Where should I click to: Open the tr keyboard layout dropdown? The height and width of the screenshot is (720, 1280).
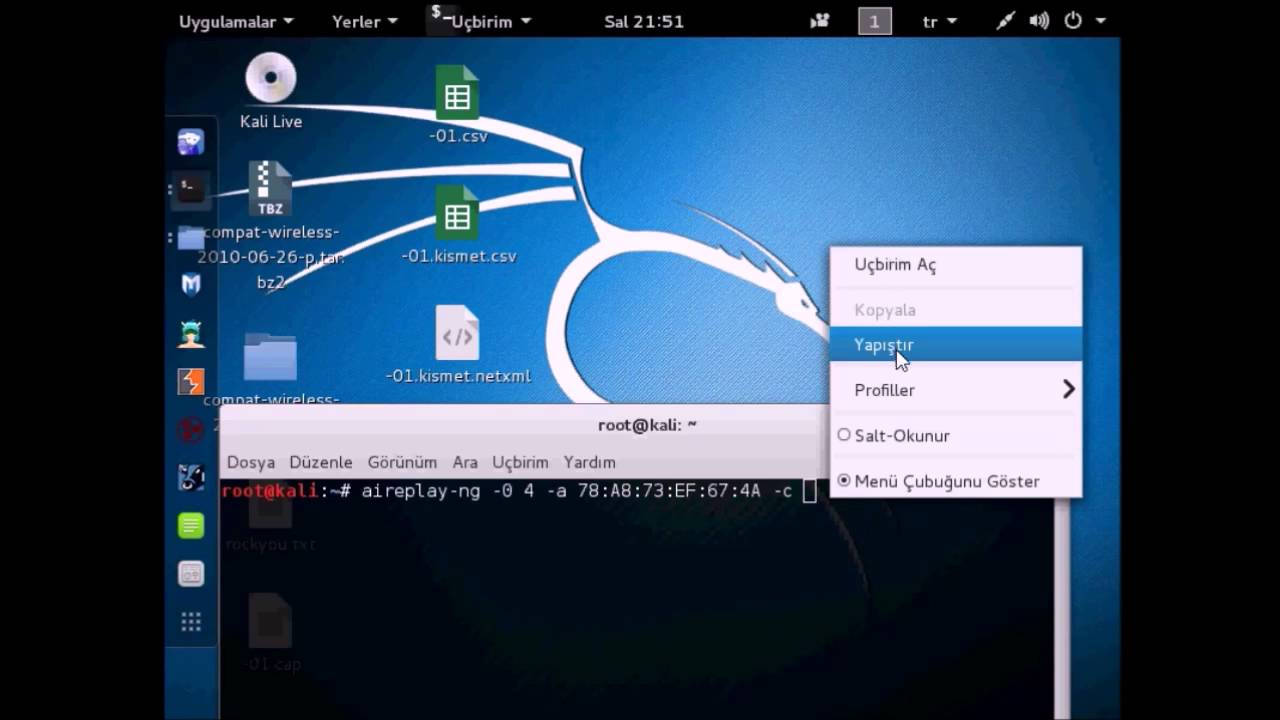pyautogui.click(x=940, y=21)
